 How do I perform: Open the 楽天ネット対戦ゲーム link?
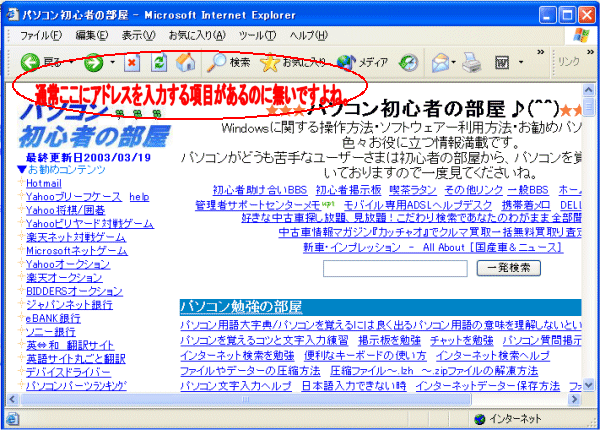(x=76, y=237)
